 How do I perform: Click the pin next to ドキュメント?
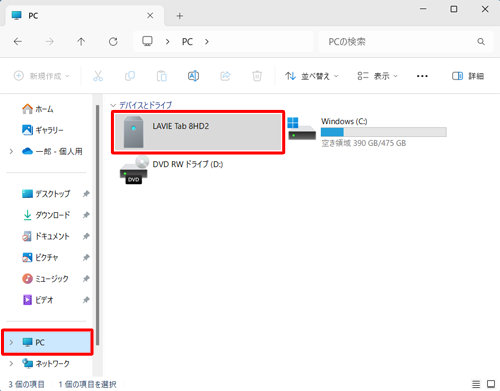86,236
